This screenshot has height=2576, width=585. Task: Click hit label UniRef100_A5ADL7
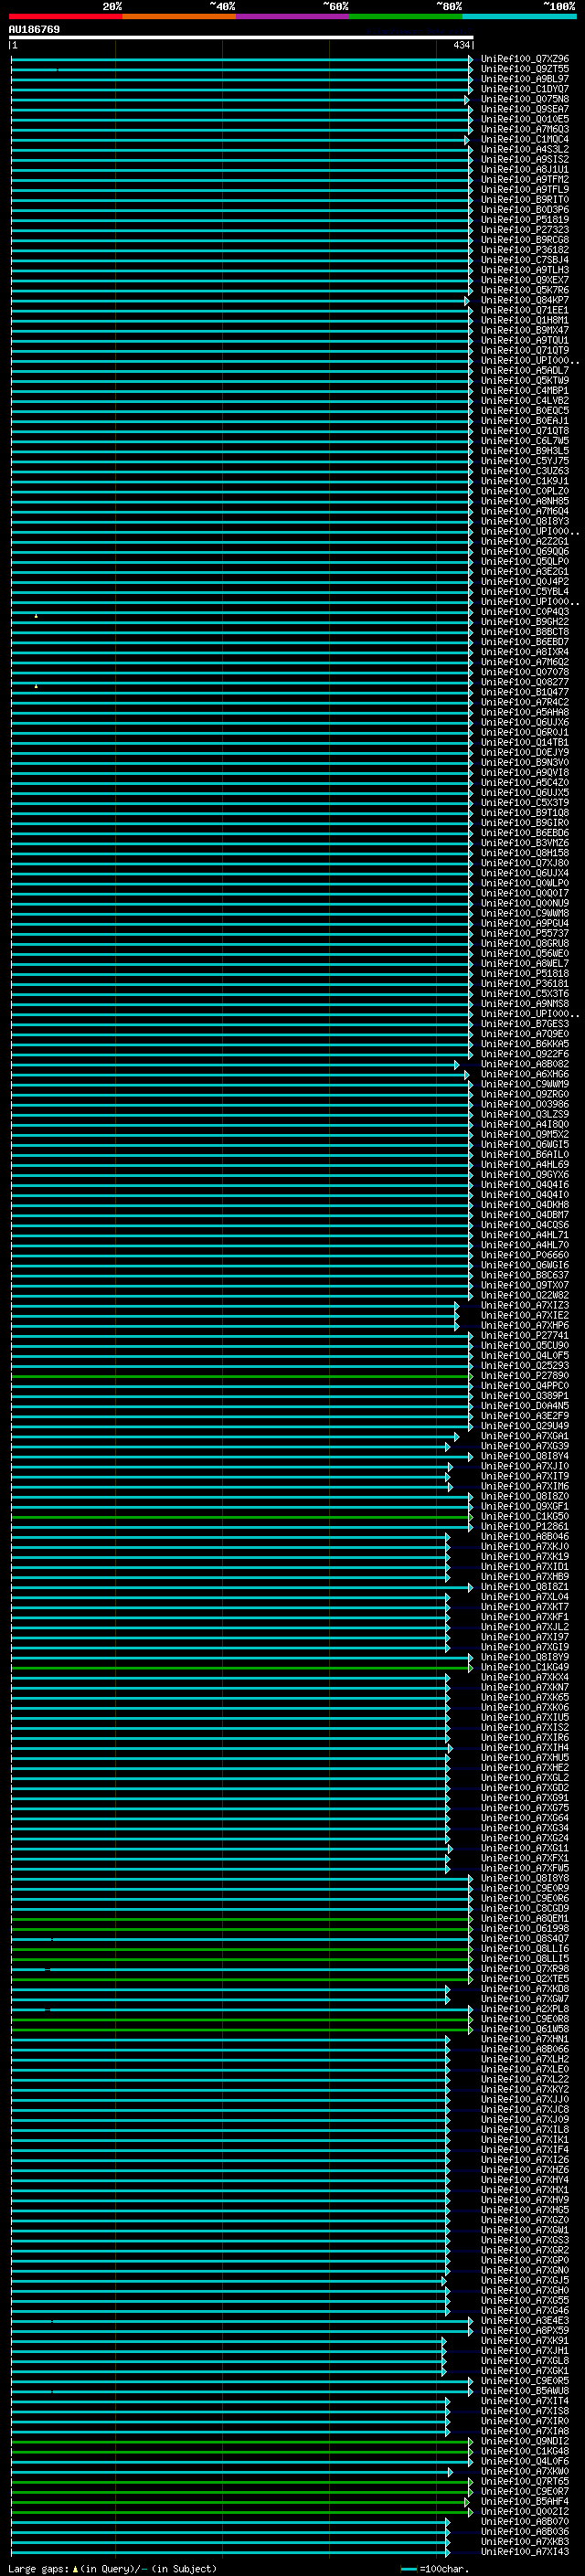(x=525, y=370)
